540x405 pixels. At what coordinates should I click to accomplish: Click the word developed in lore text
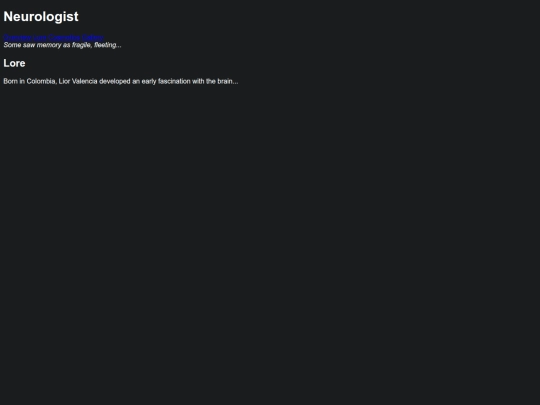[115, 81]
